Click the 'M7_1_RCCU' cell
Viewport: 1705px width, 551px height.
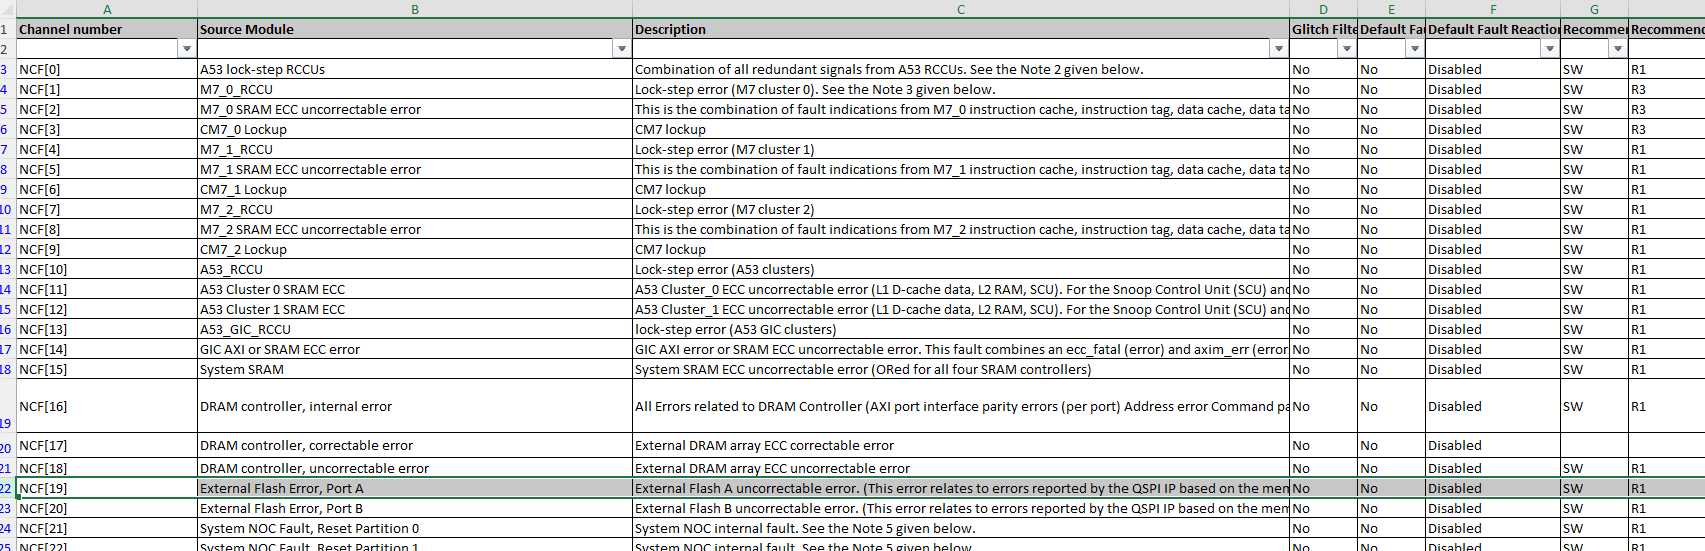pyautogui.click(x=415, y=149)
